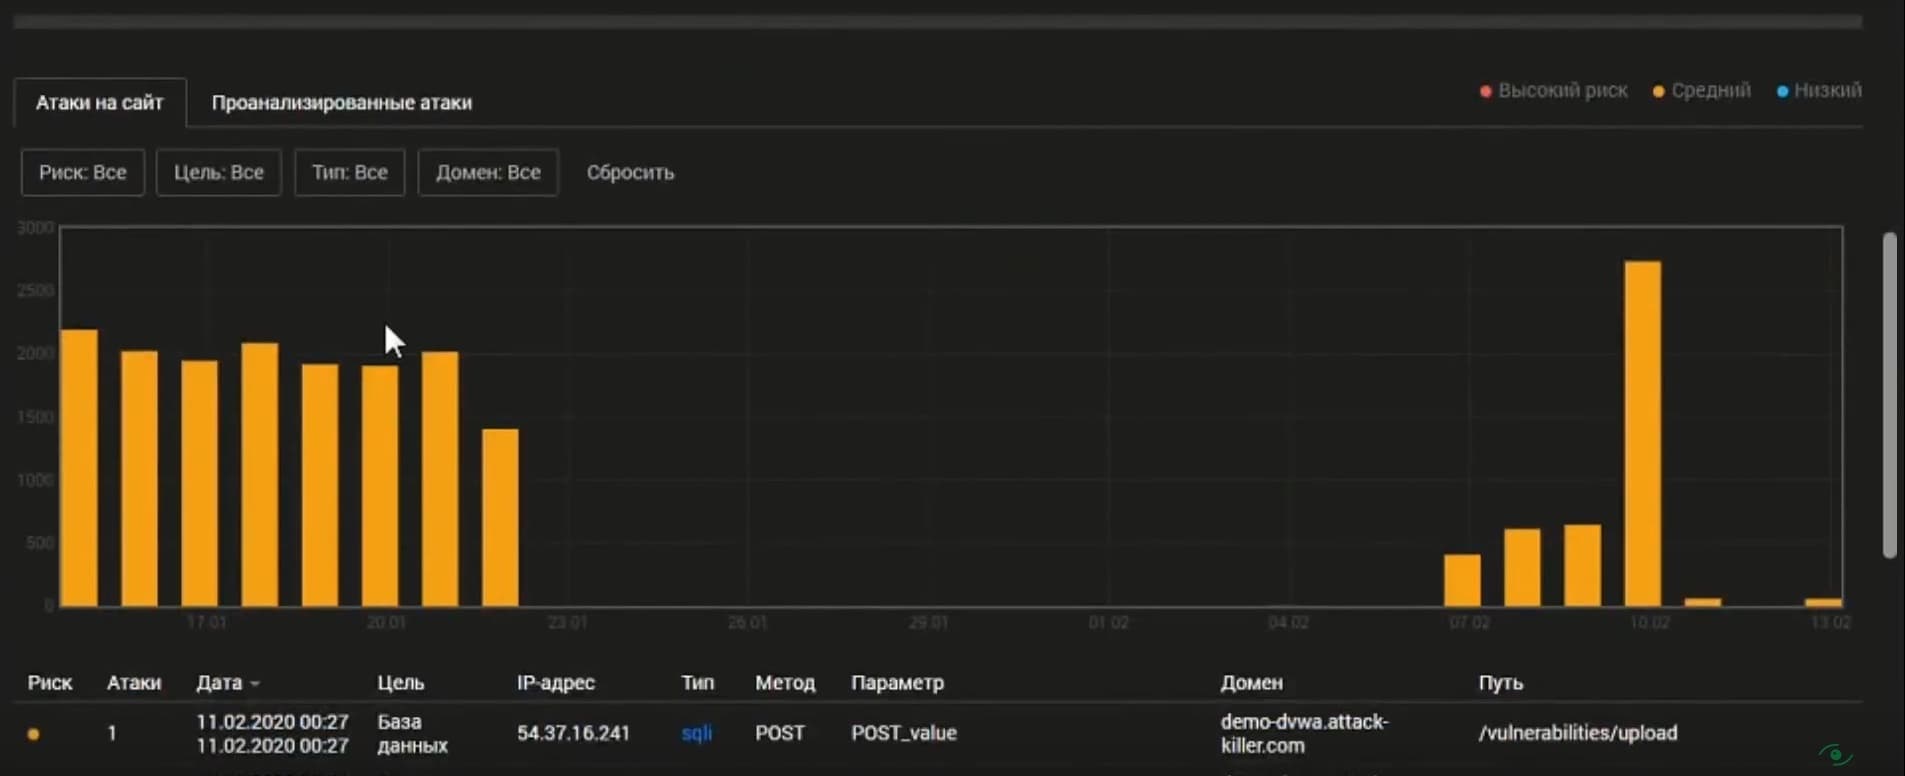The image size is (1905, 776).
Task: Click the Параметр column header
Action: 897,683
